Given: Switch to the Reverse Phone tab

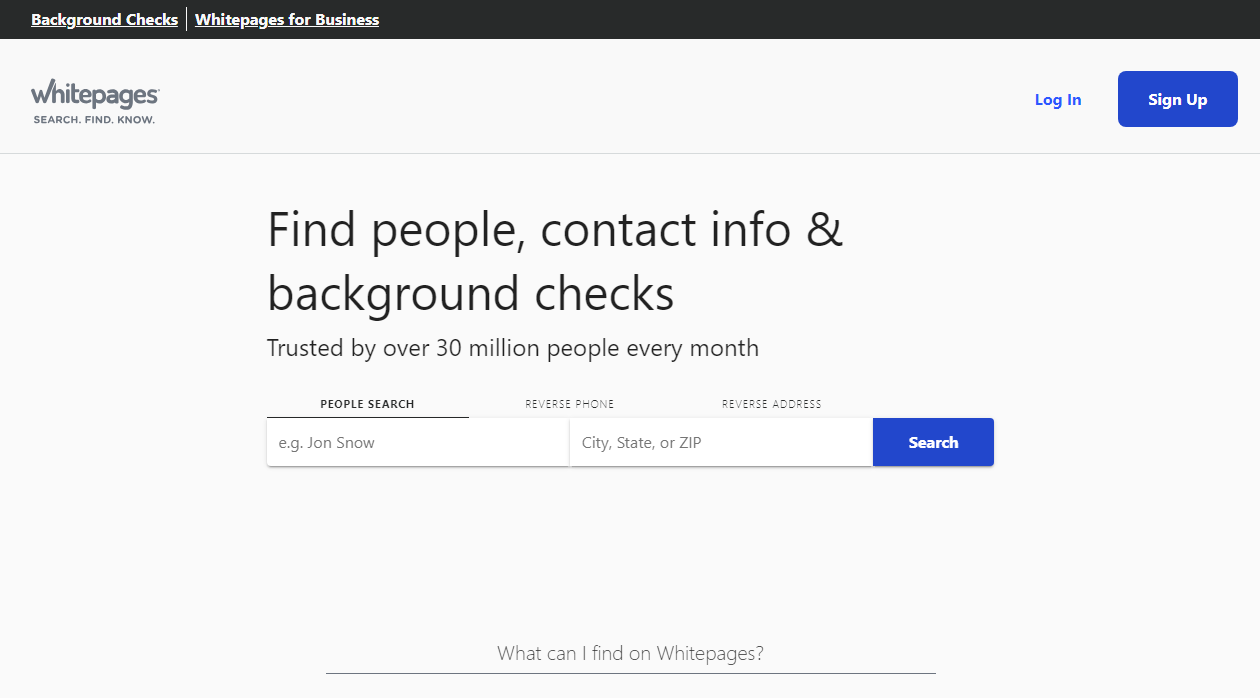Looking at the screenshot, I should point(570,404).
